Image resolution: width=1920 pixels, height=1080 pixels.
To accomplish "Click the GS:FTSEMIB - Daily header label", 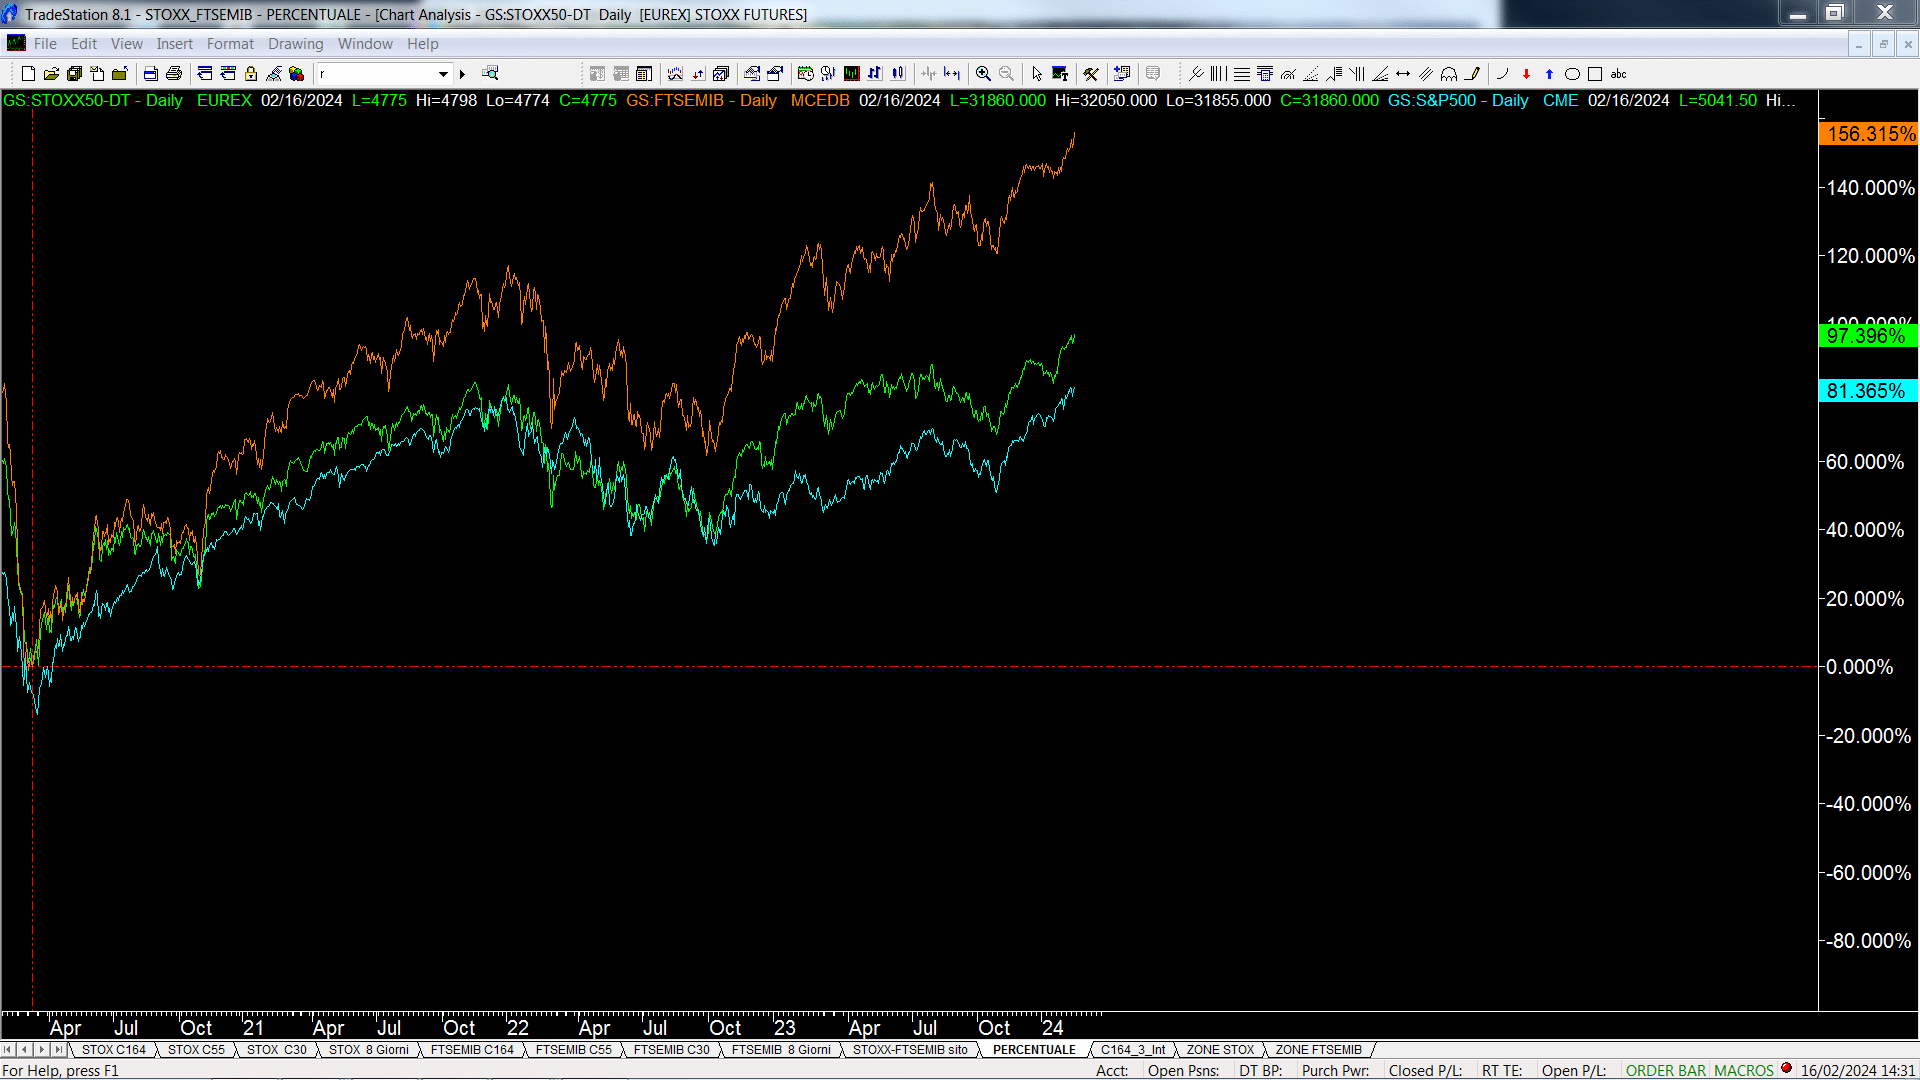I will tap(702, 100).
